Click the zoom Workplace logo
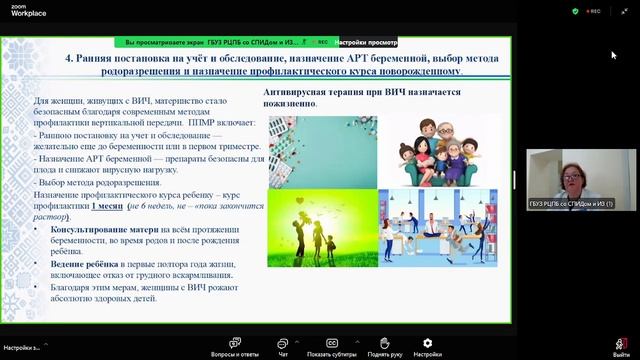The width and height of the screenshot is (640, 360). coord(29,11)
